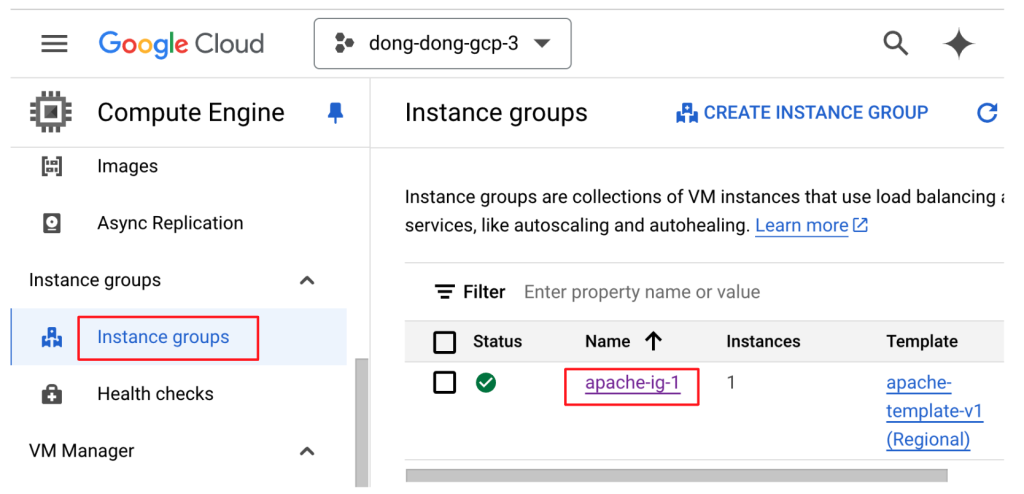1024x494 pixels.
Task: Open the Gemini sparkle assistant icon
Action: [958, 44]
